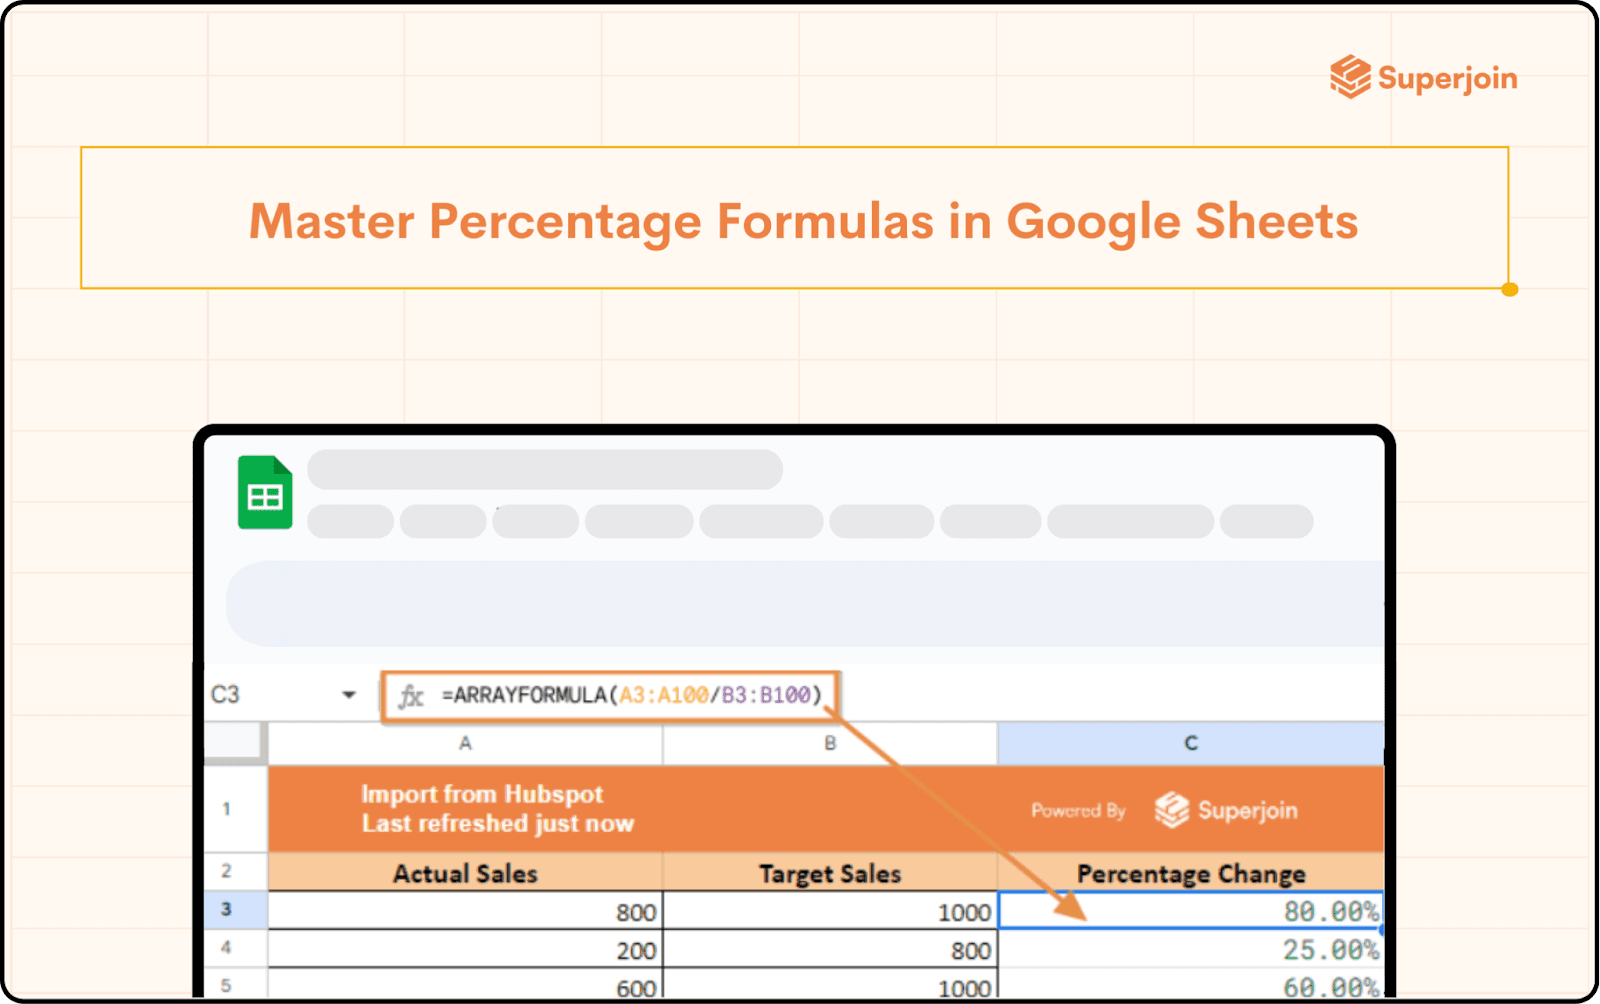Click the select-all corner box
The image size is (1600, 1004).
[234, 743]
